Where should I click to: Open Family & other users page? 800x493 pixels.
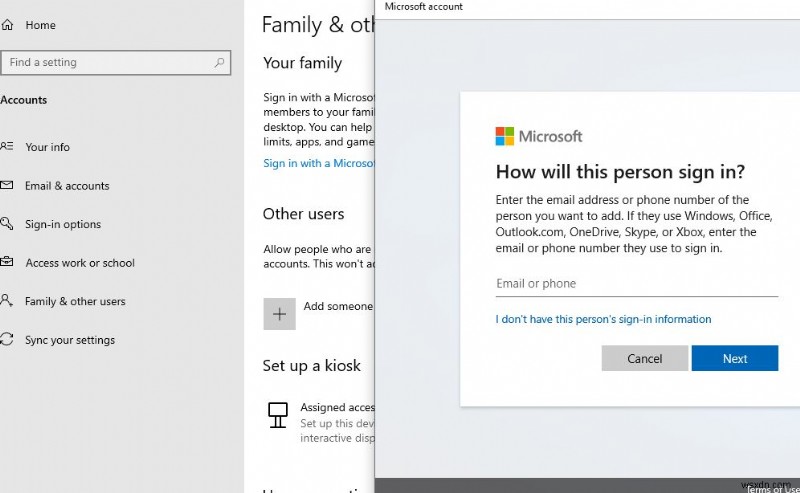click(75, 301)
